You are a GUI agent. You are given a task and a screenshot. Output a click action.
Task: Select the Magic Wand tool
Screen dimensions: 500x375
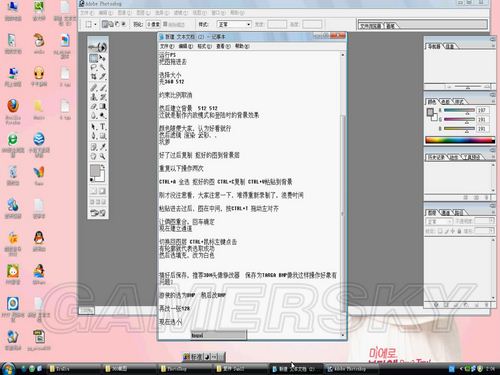[103, 68]
